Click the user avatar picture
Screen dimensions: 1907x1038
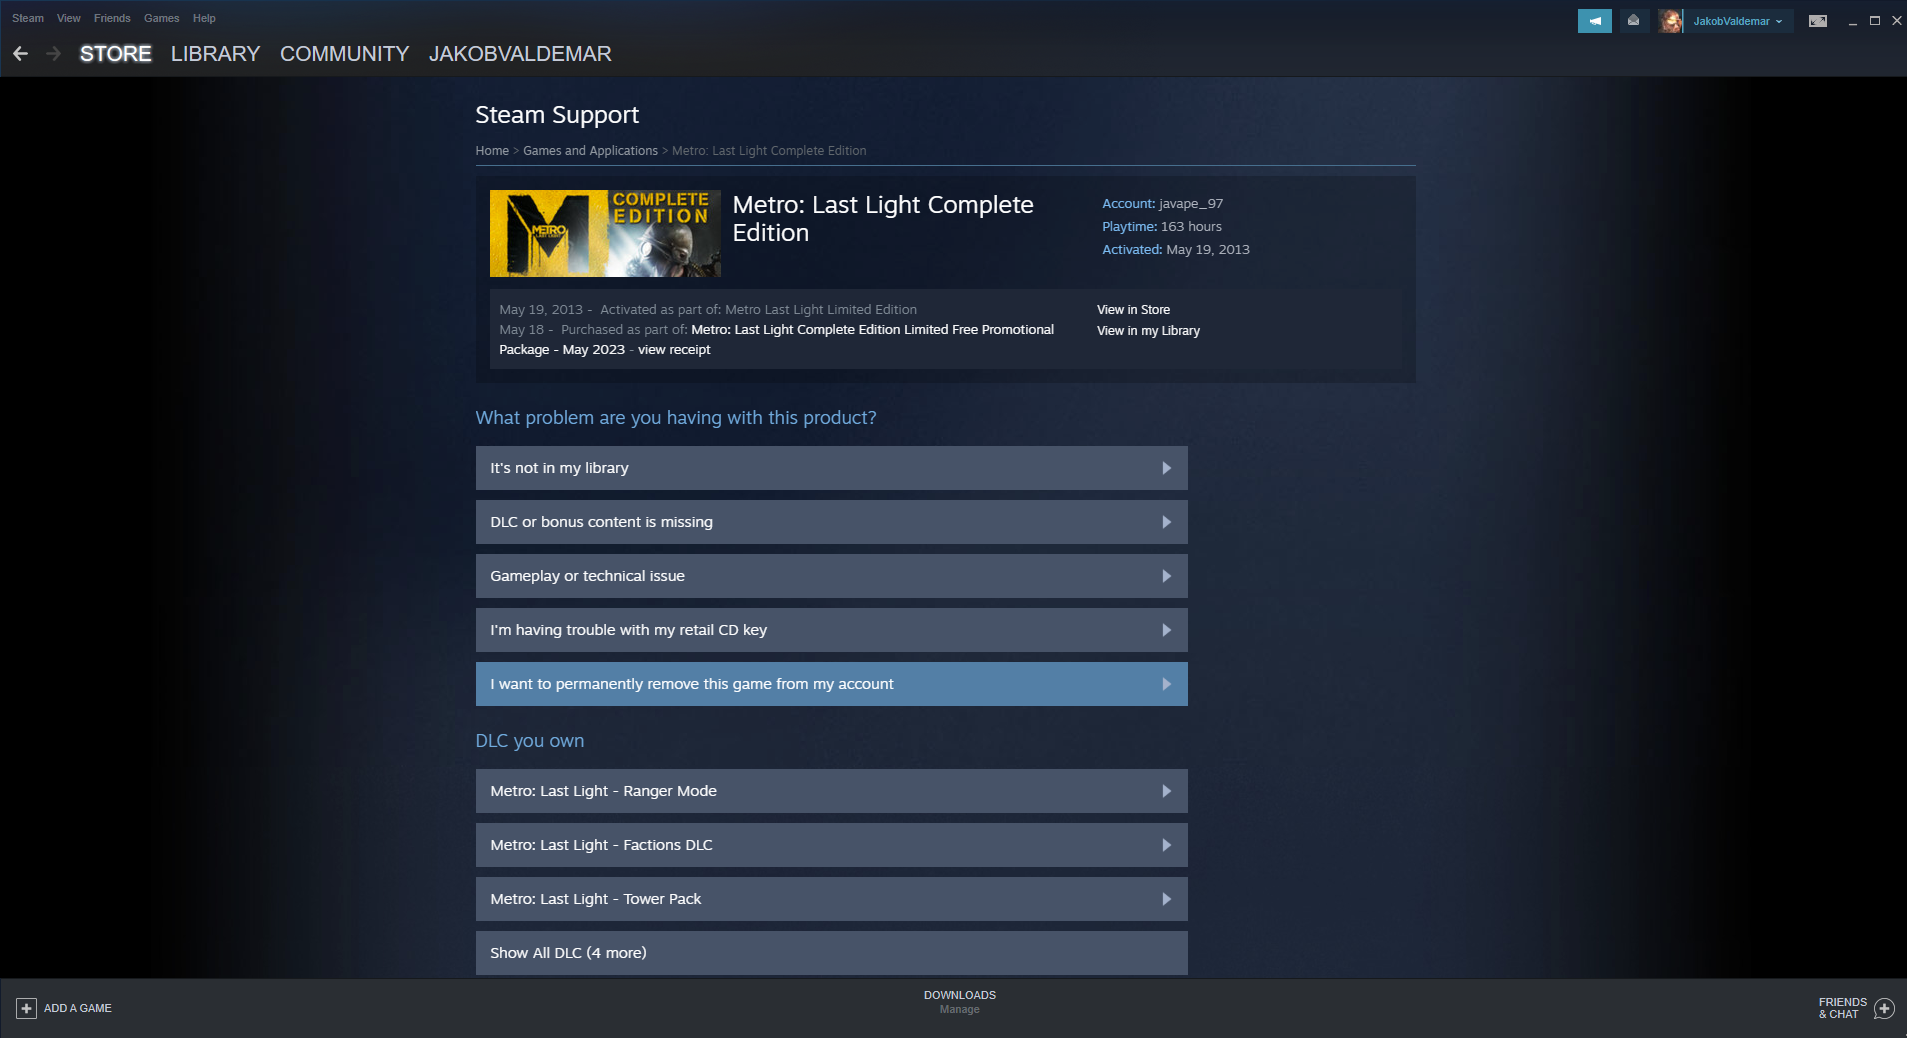[x=1670, y=21]
